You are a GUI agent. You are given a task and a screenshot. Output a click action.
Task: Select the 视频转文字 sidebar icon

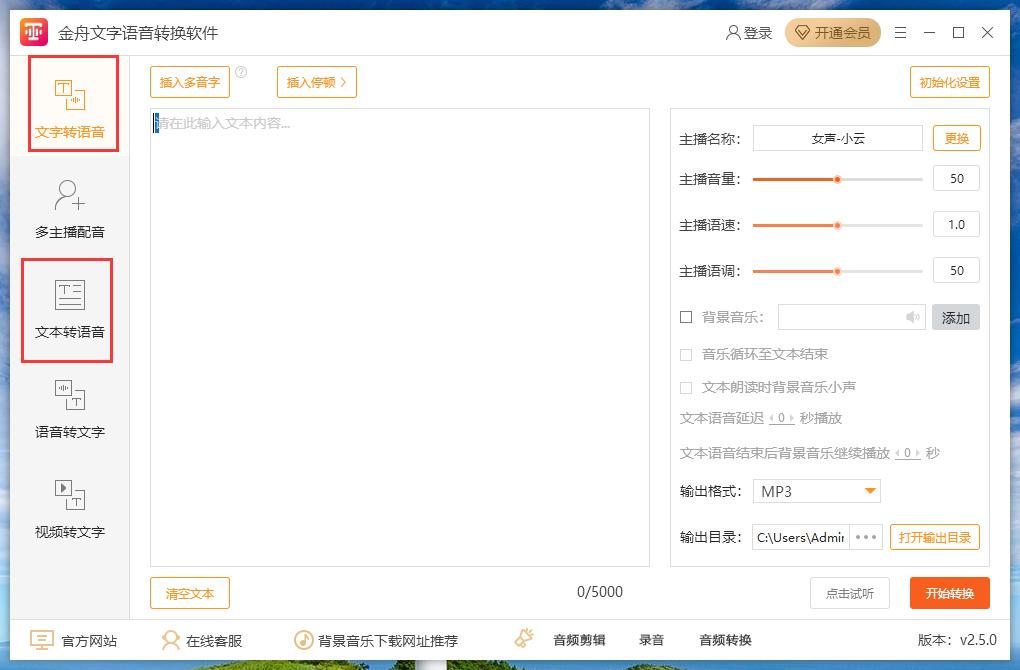(70, 495)
